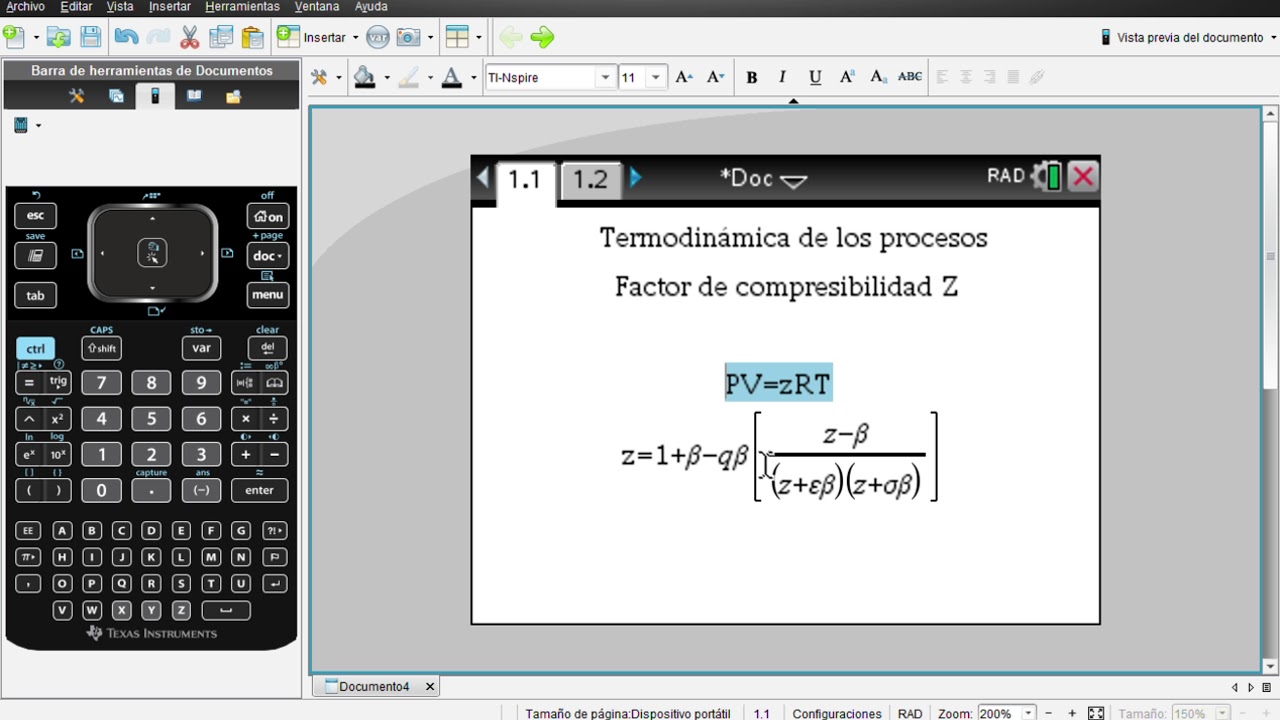The width and height of the screenshot is (1280, 720).
Task: Toggle underline text formatting
Action: (815, 77)
